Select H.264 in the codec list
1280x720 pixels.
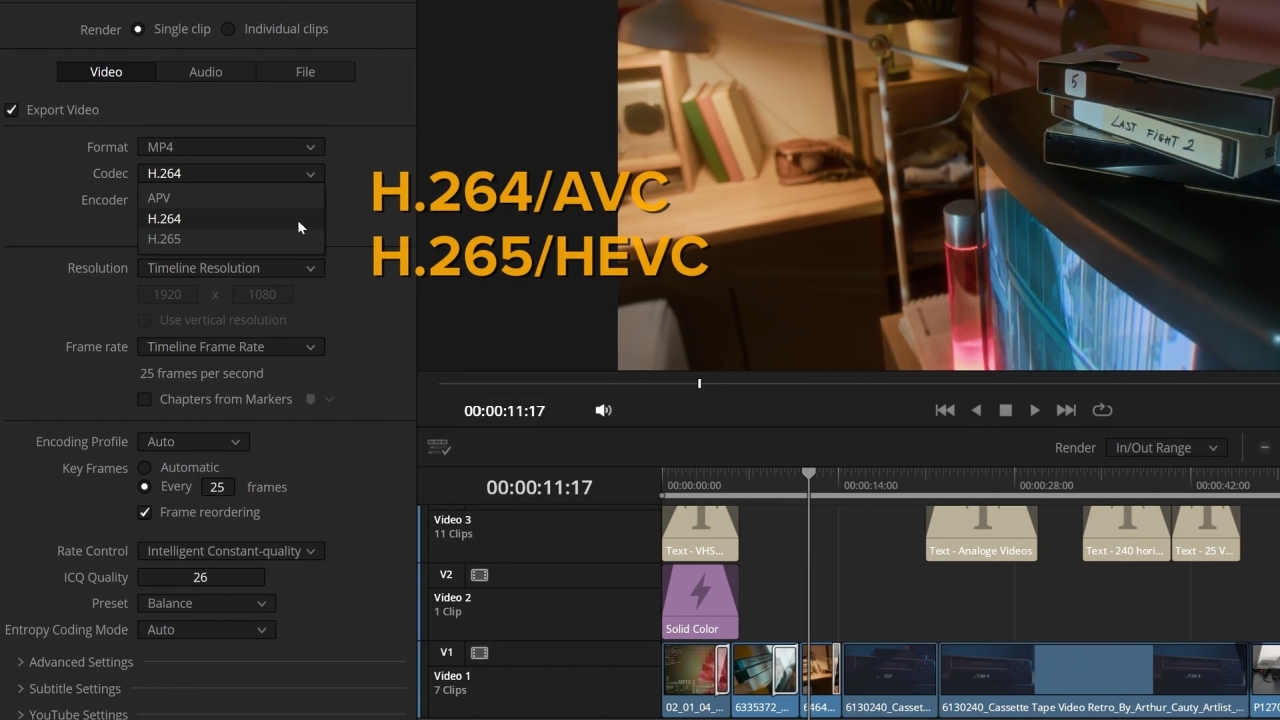click(x=231, y=218)
